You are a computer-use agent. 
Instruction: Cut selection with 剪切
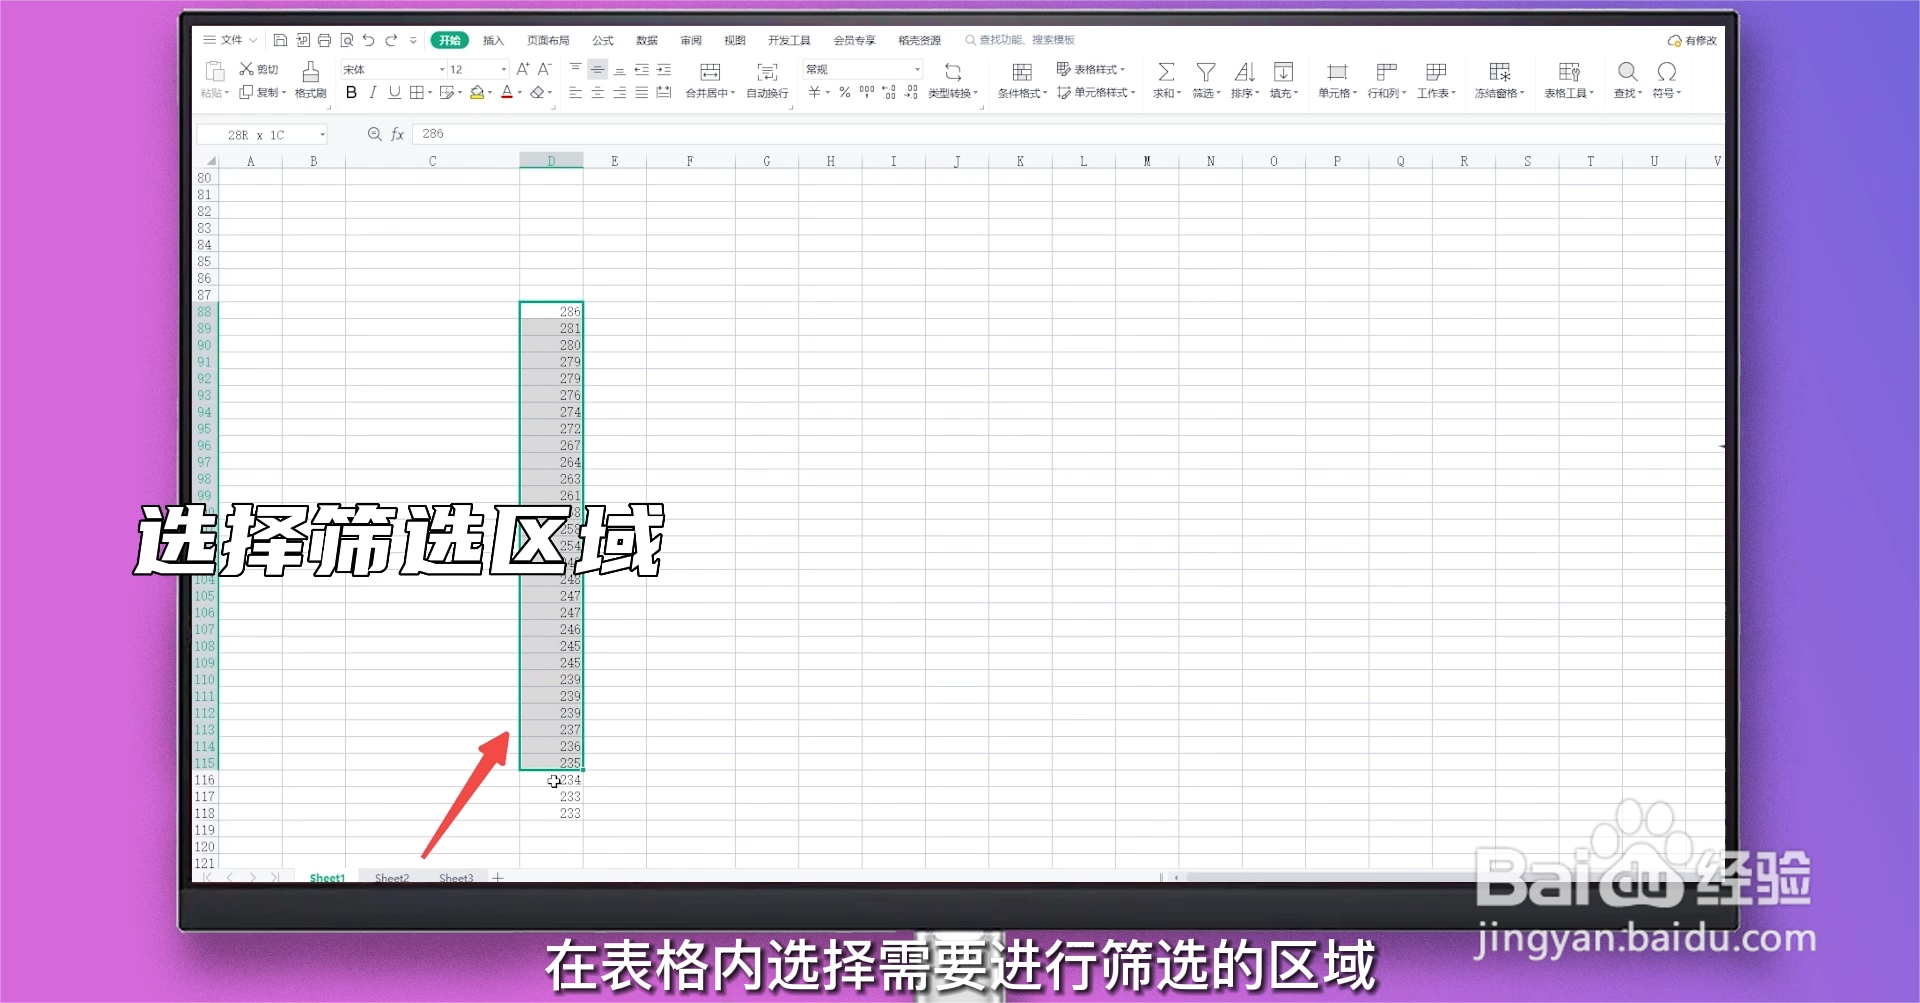pyautogui.click(x=258, y=69)
